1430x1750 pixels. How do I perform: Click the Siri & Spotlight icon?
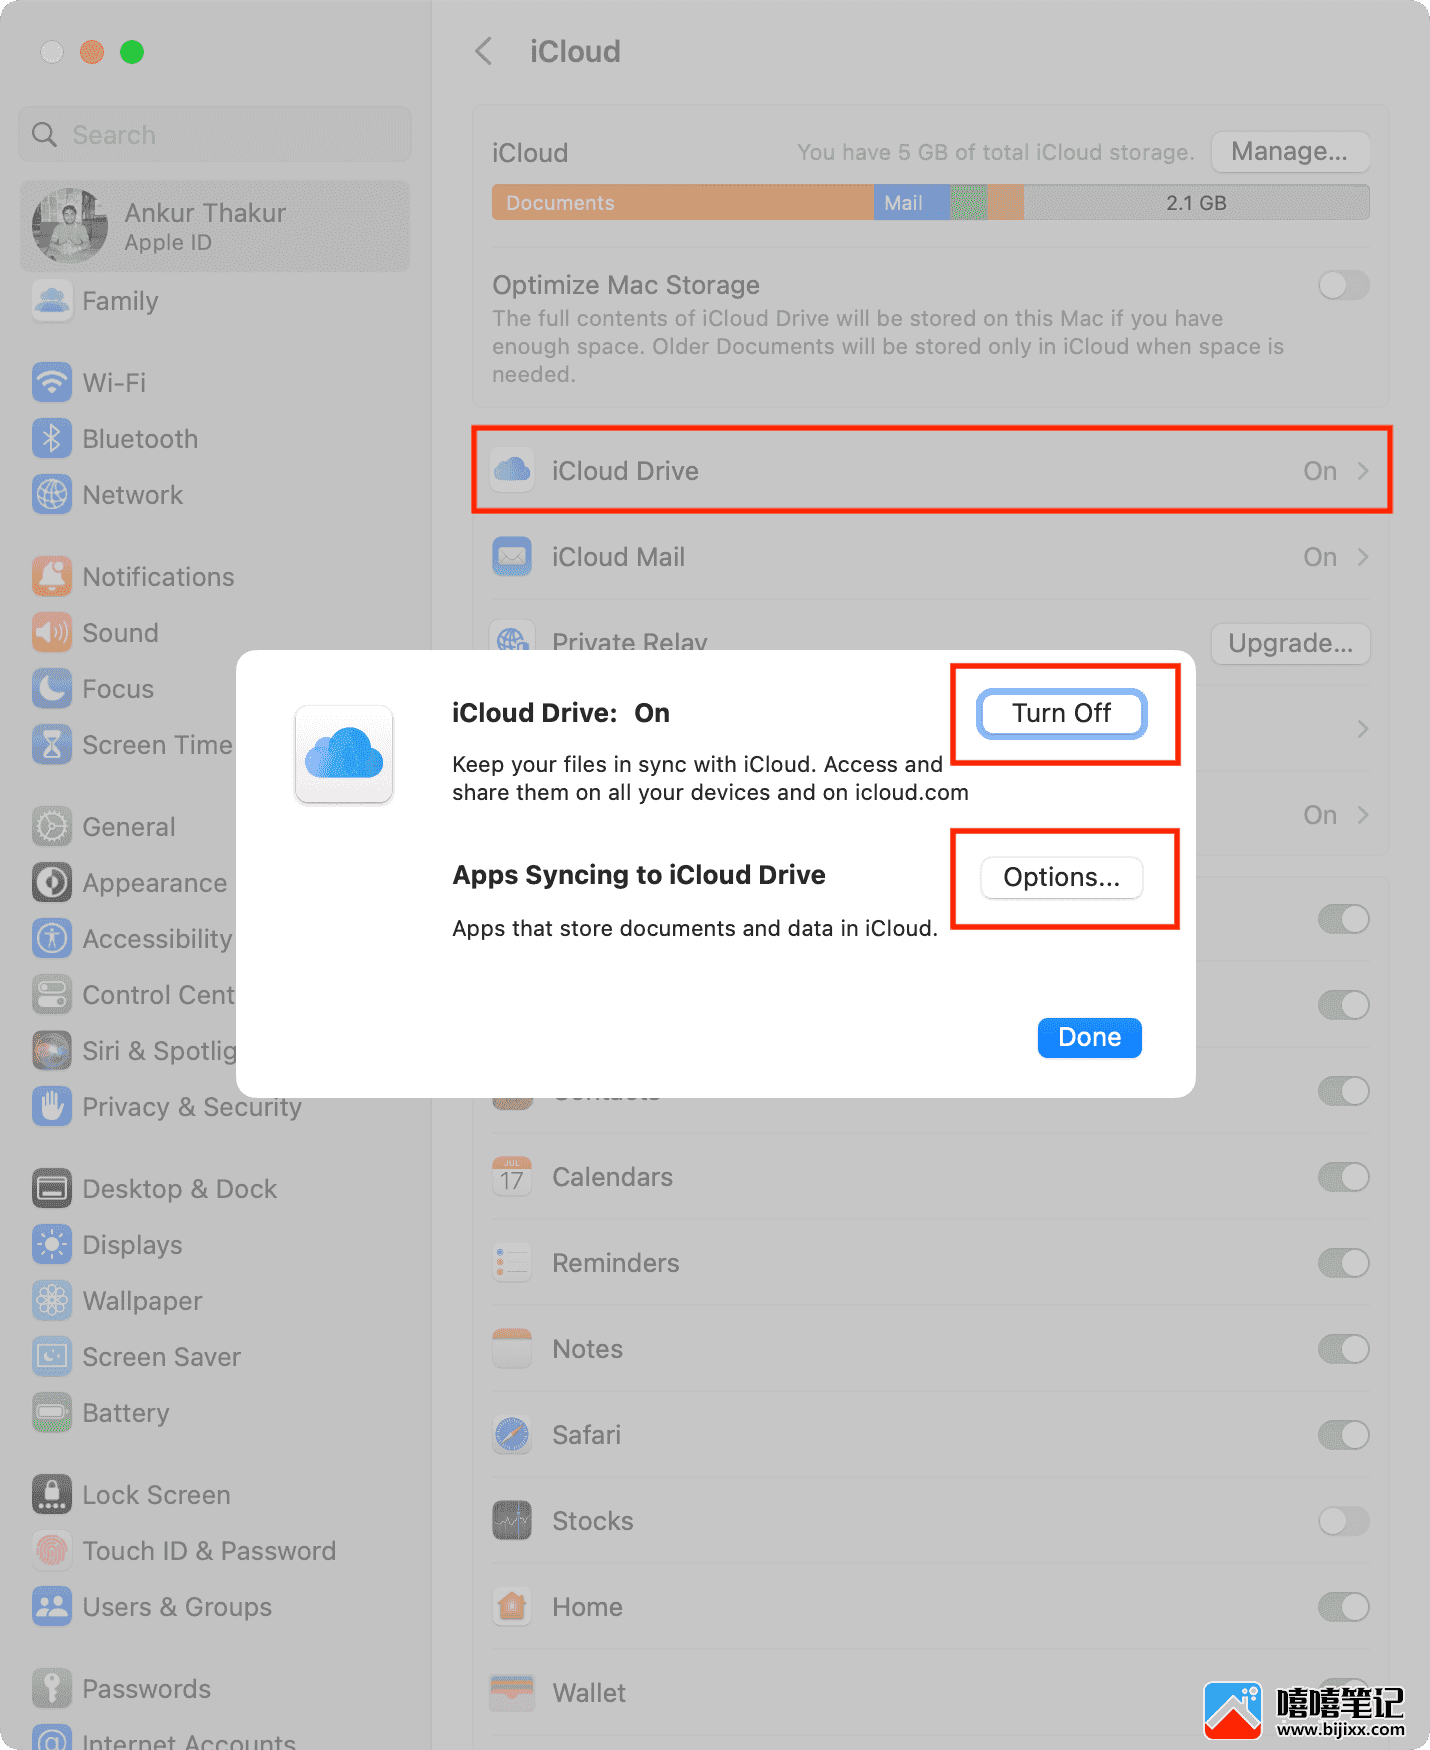tap(52, 1050)
